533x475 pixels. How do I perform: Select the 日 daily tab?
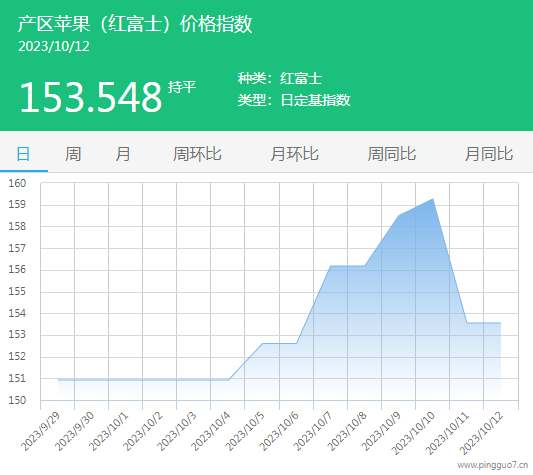(x=23, y=154)
